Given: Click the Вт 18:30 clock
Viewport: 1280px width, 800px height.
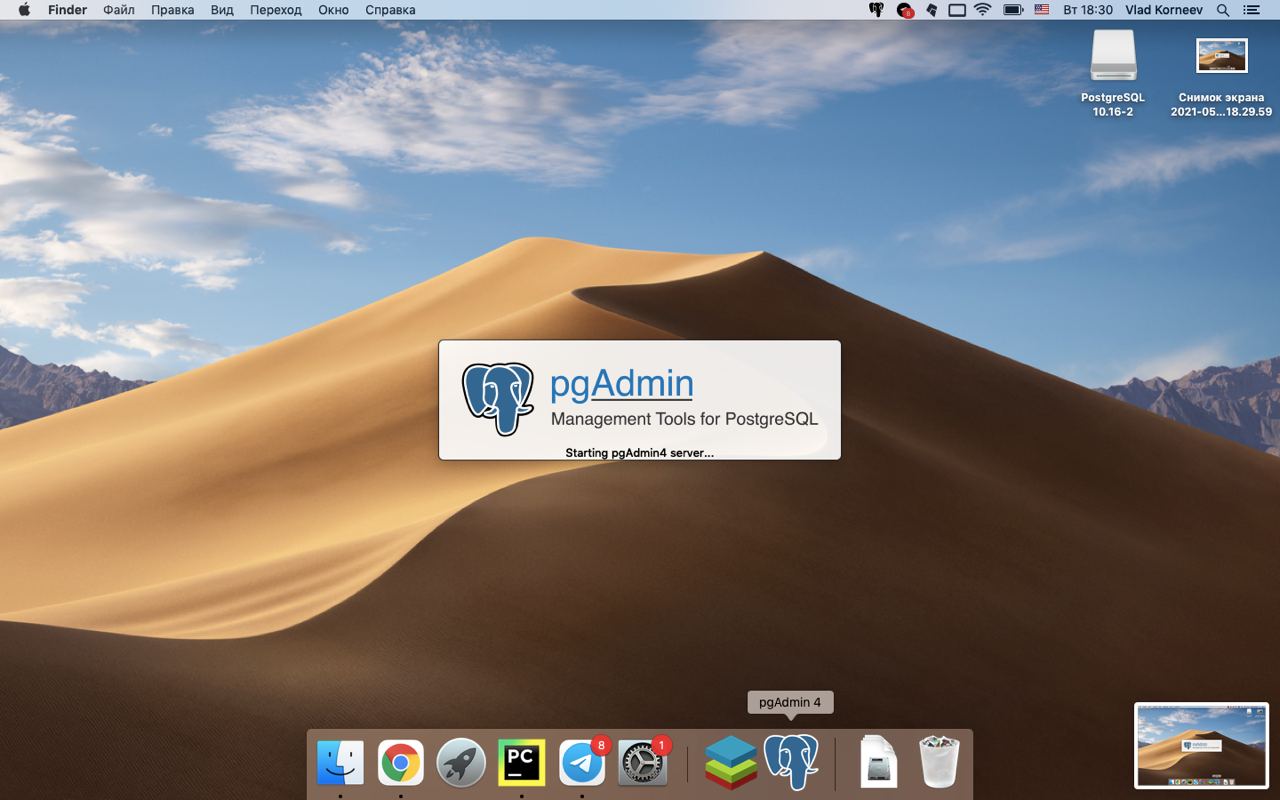Looking at the screenshot, I should click(x=1088, y=10).
